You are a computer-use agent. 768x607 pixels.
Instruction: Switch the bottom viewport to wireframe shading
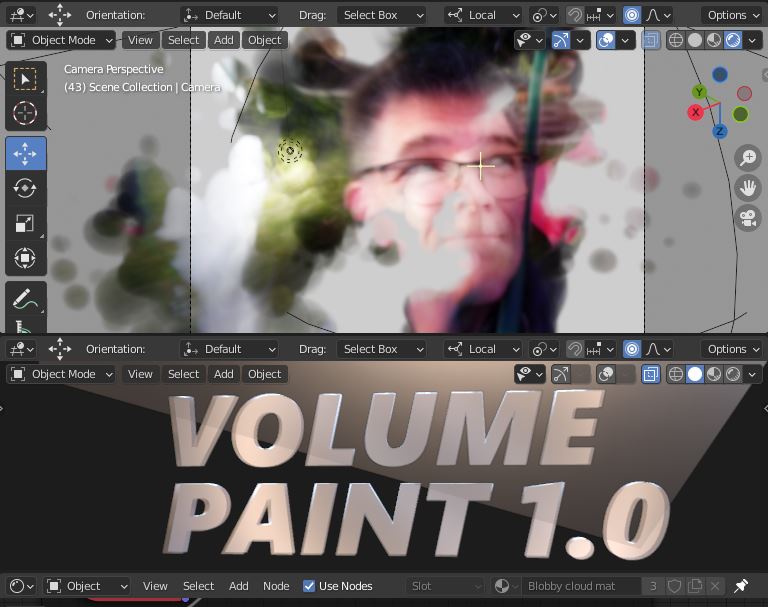pyautogui.click(x=676, y=374)
